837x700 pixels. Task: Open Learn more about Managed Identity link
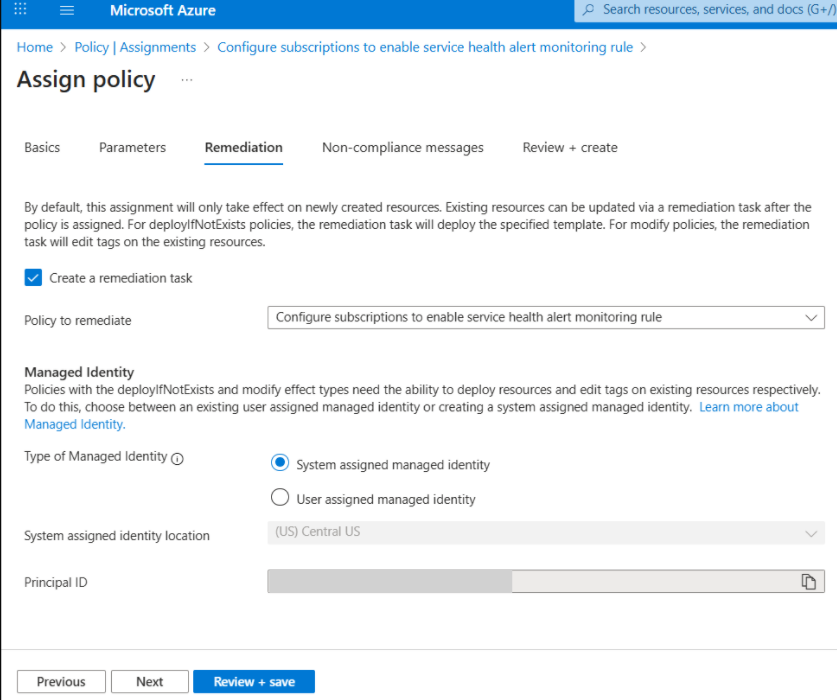tap(748, 407)
